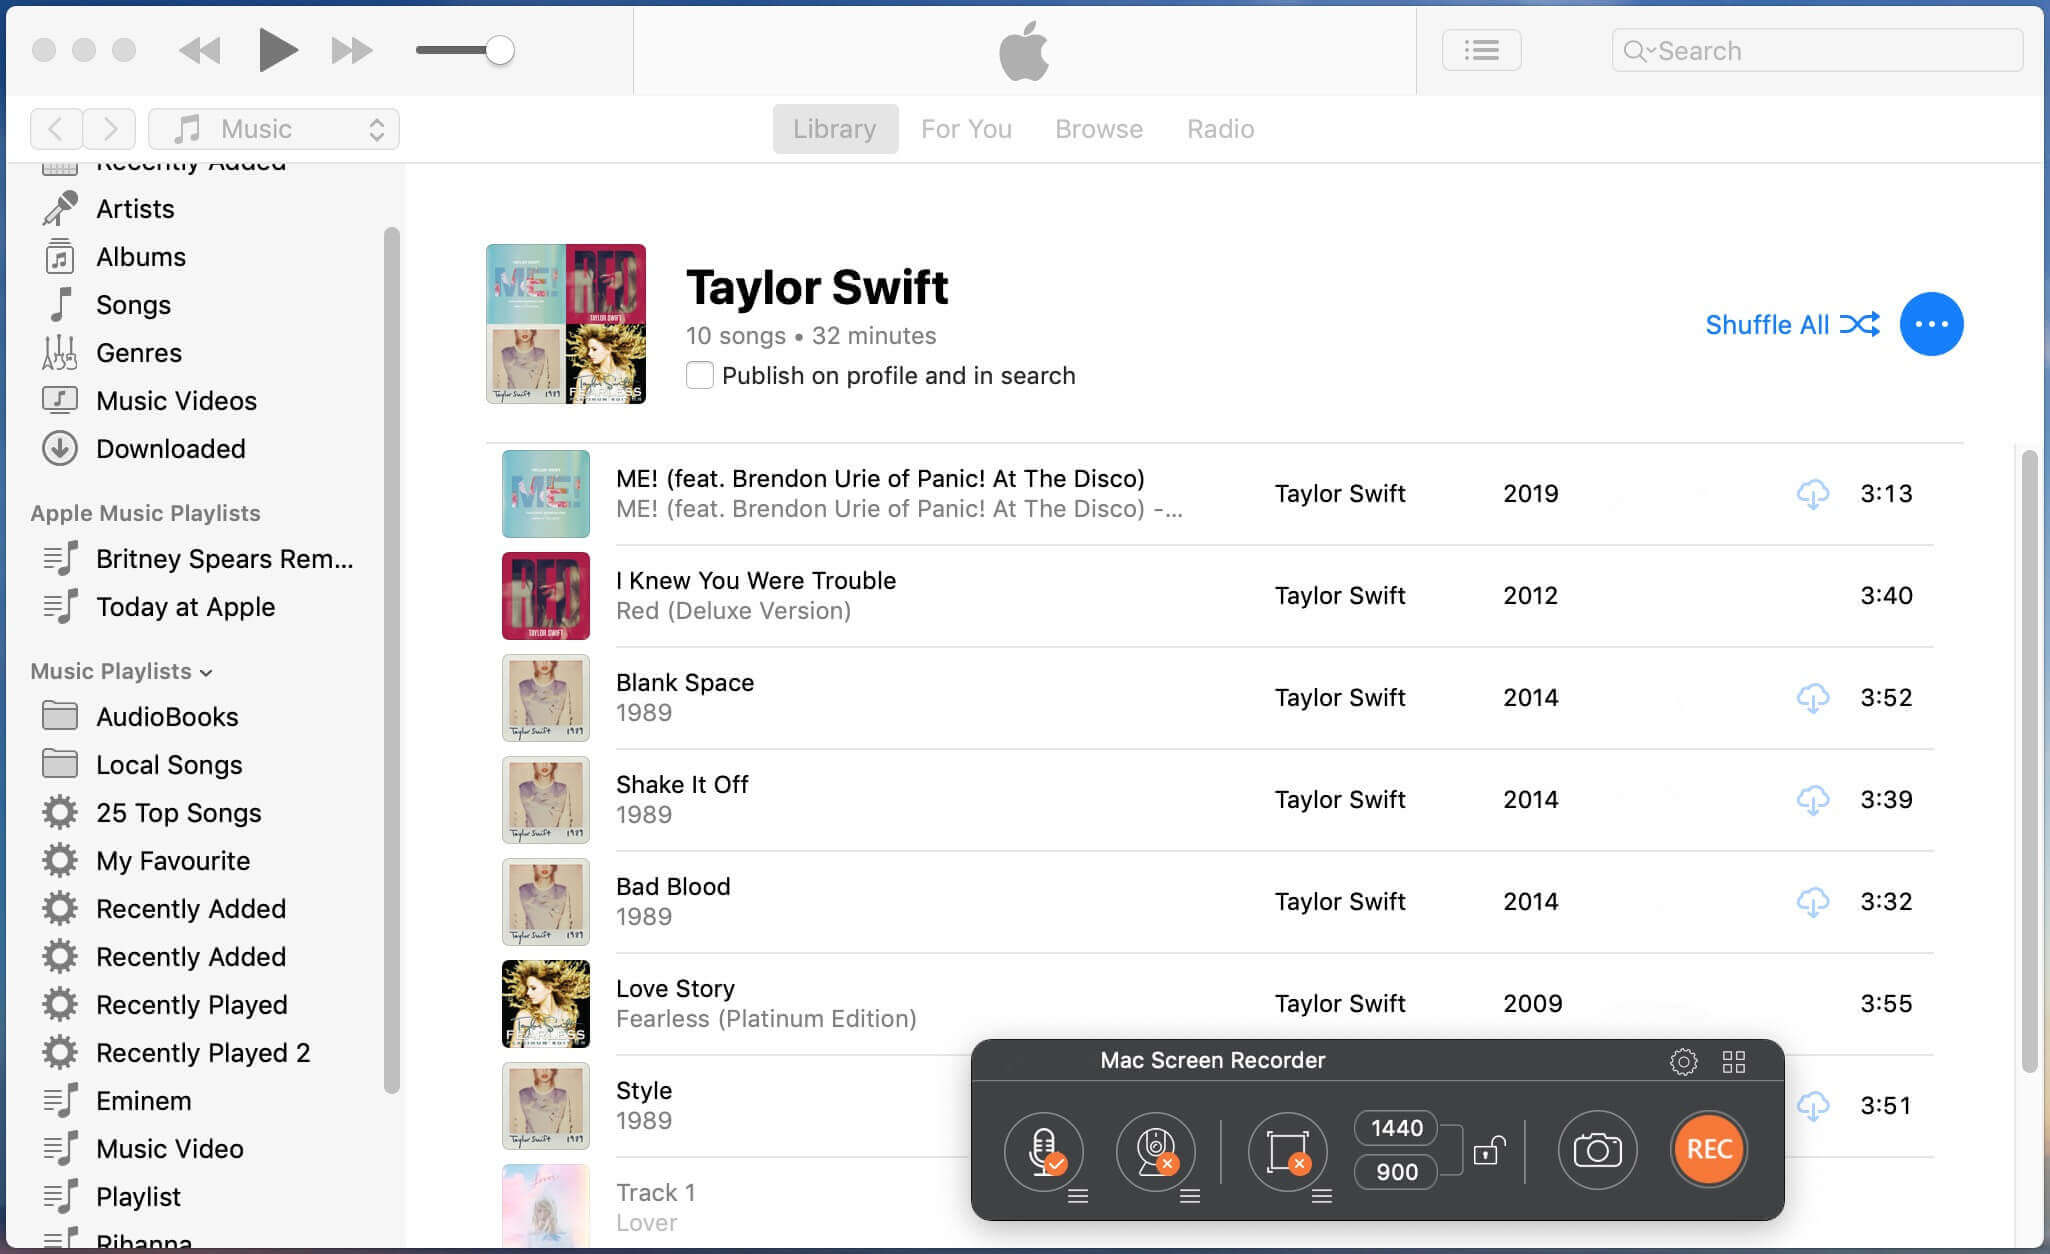Image resolution: width=2050 pixels, height=1254 pixels.
Task: Click the download icon for Blank Space
Action: (1811, 696)
